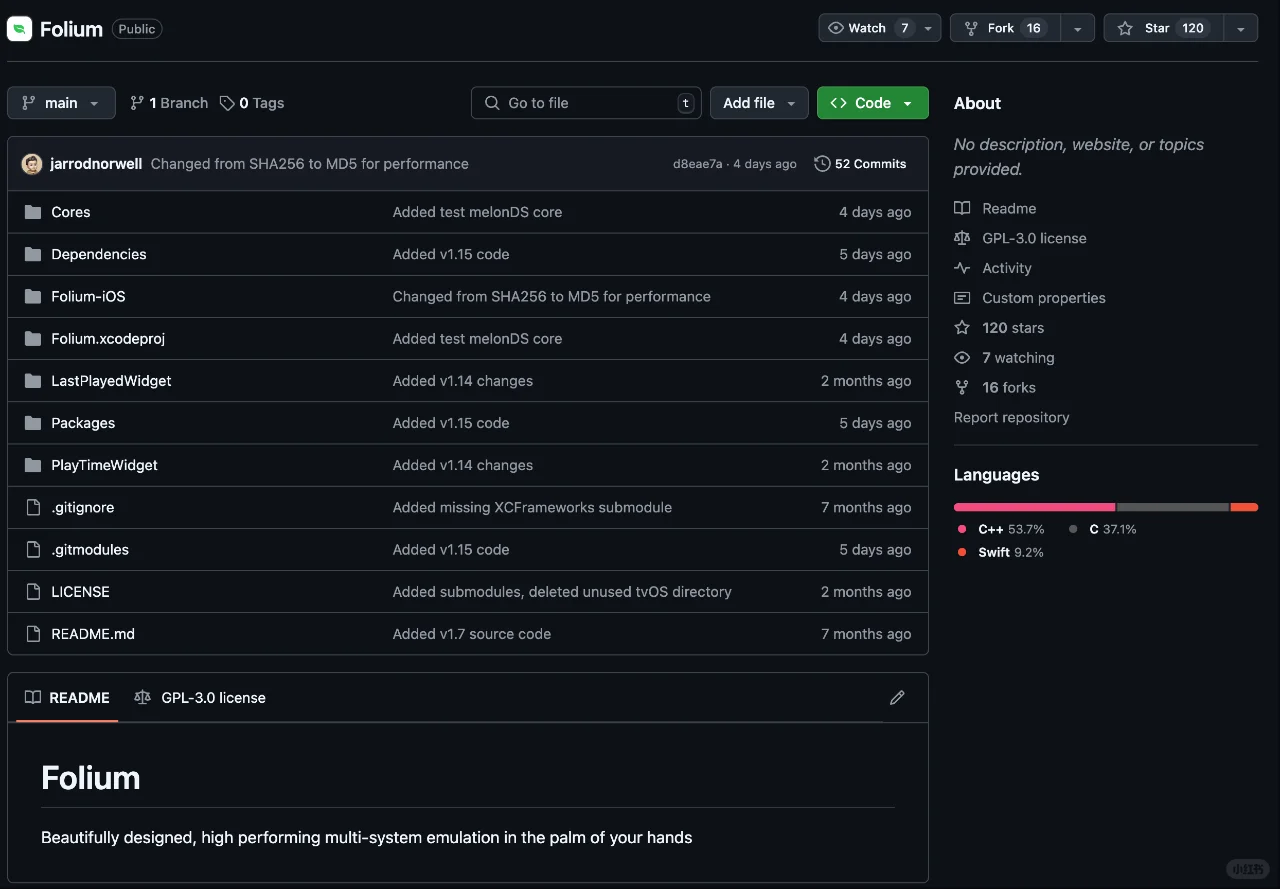Open the Add file dropdown
The height and width of the screenshot is (889, 1280).
pyautogui.click(x=759, y=103)
